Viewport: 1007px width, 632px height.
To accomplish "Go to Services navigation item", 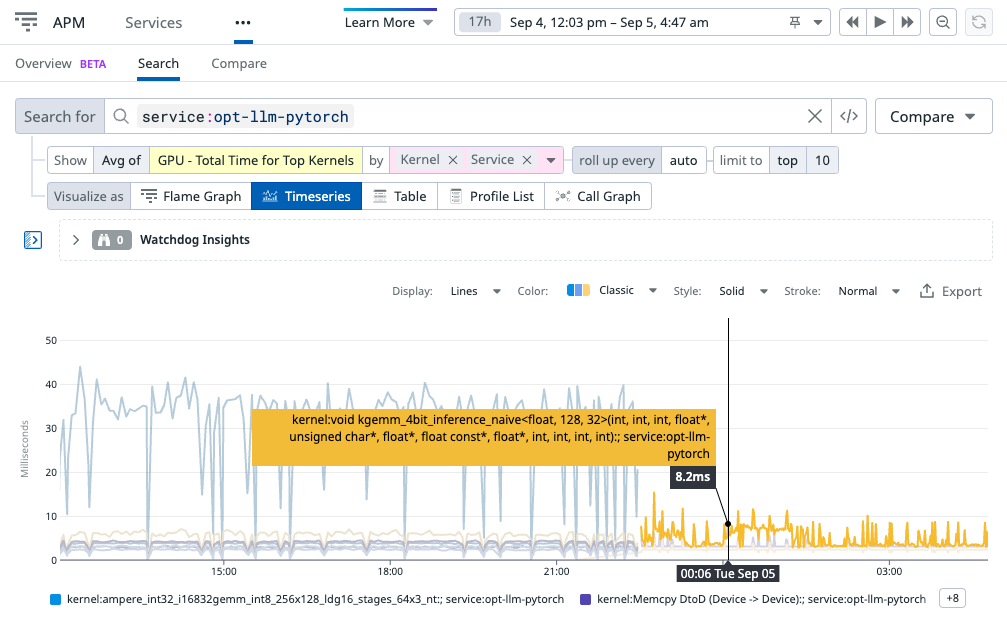I will 153,22.
